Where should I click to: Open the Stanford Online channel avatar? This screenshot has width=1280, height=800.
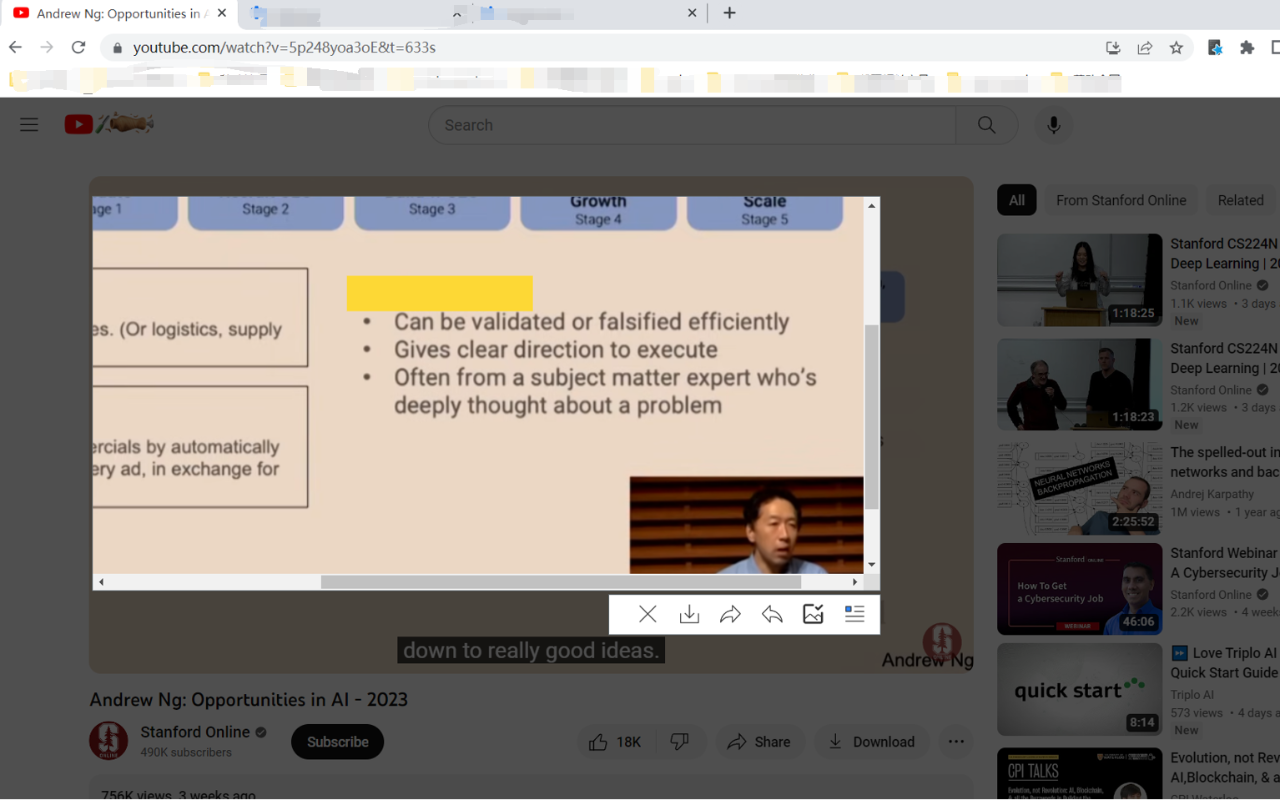pyautogui.click(x=109, y=741)
